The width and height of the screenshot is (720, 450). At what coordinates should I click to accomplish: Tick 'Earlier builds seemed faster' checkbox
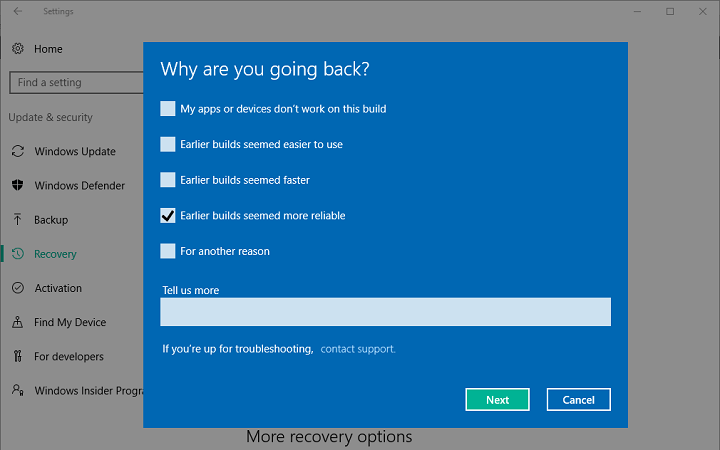[168, 180]
